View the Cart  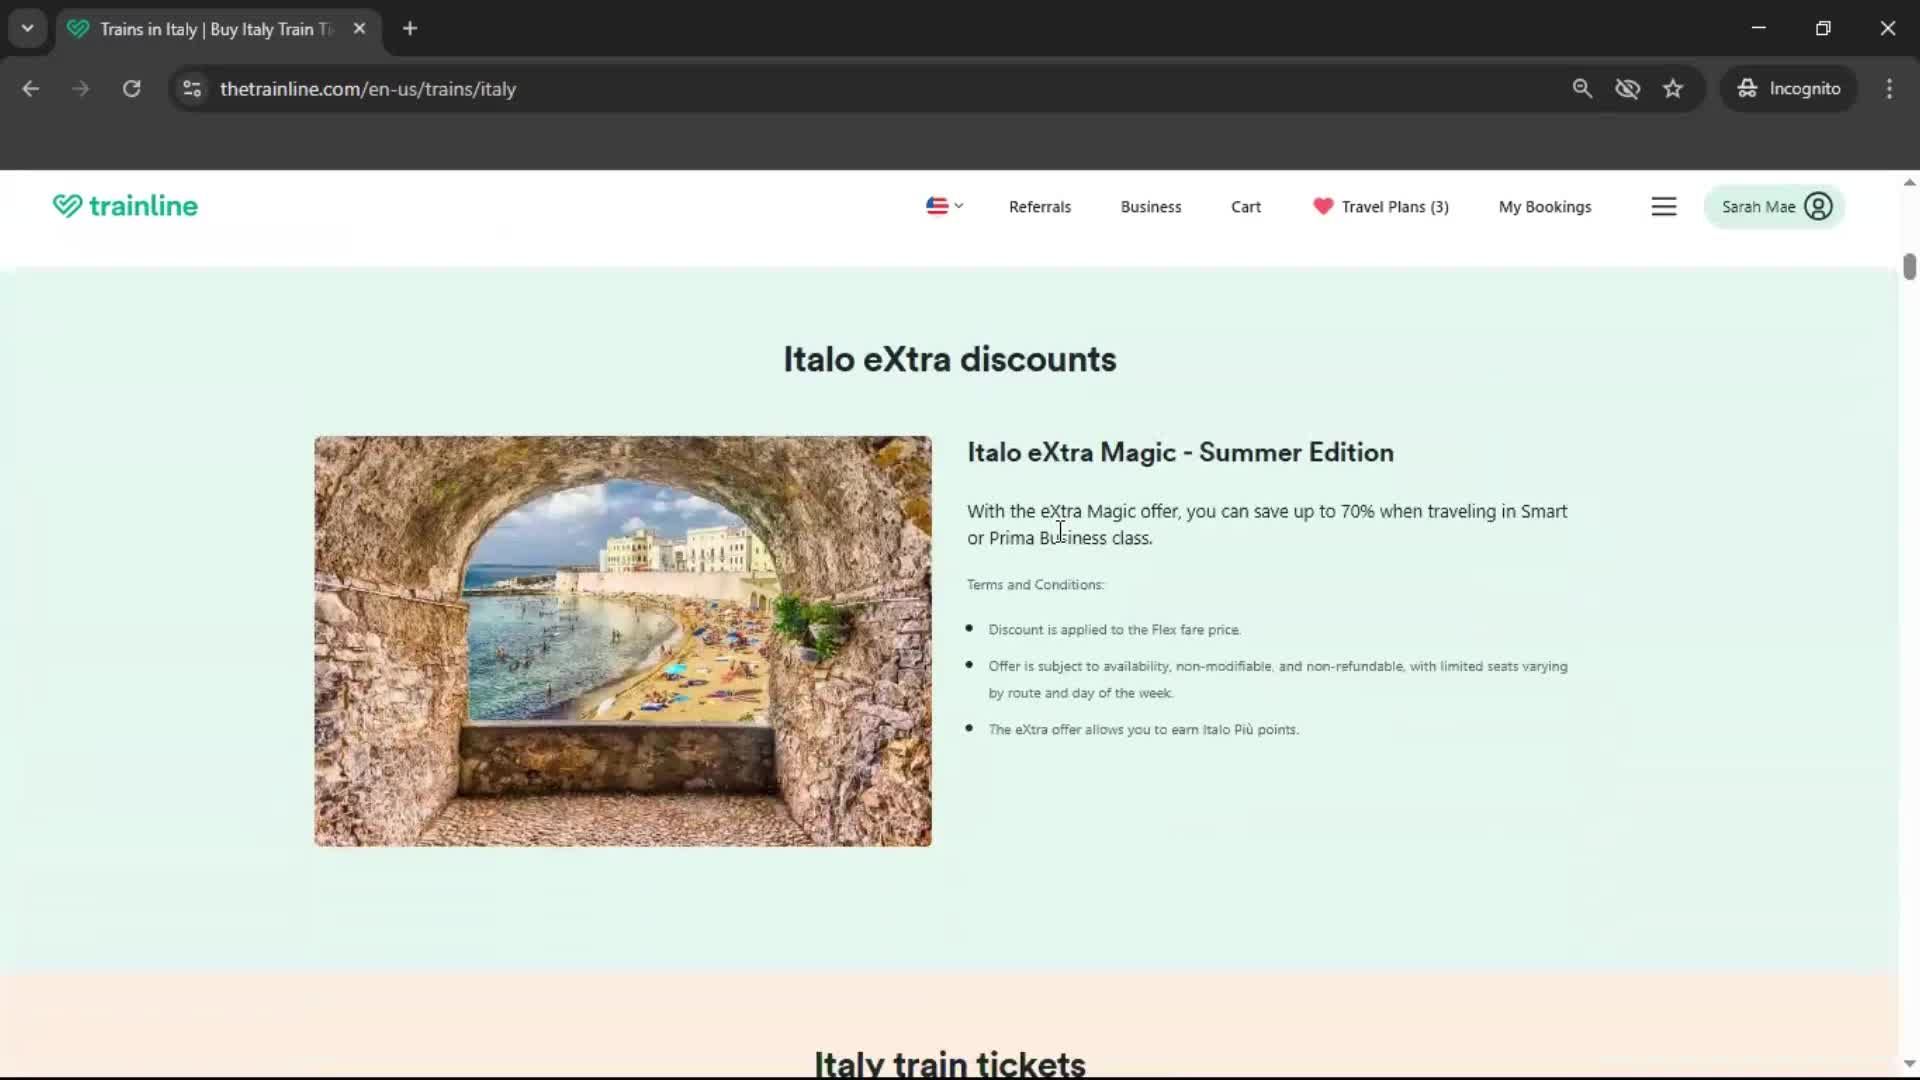[x=1246, y=206]
